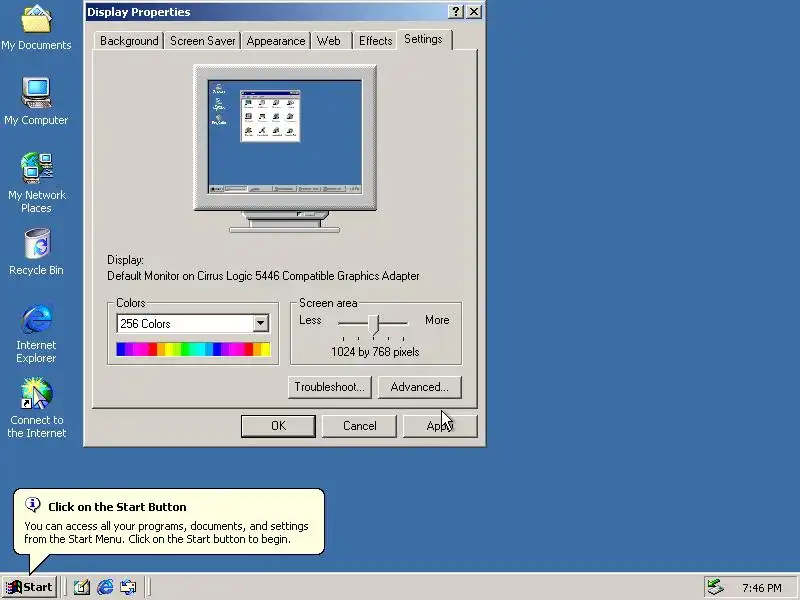
Task: Open the Advanced... display settings
Action: [x=419, y=387]
